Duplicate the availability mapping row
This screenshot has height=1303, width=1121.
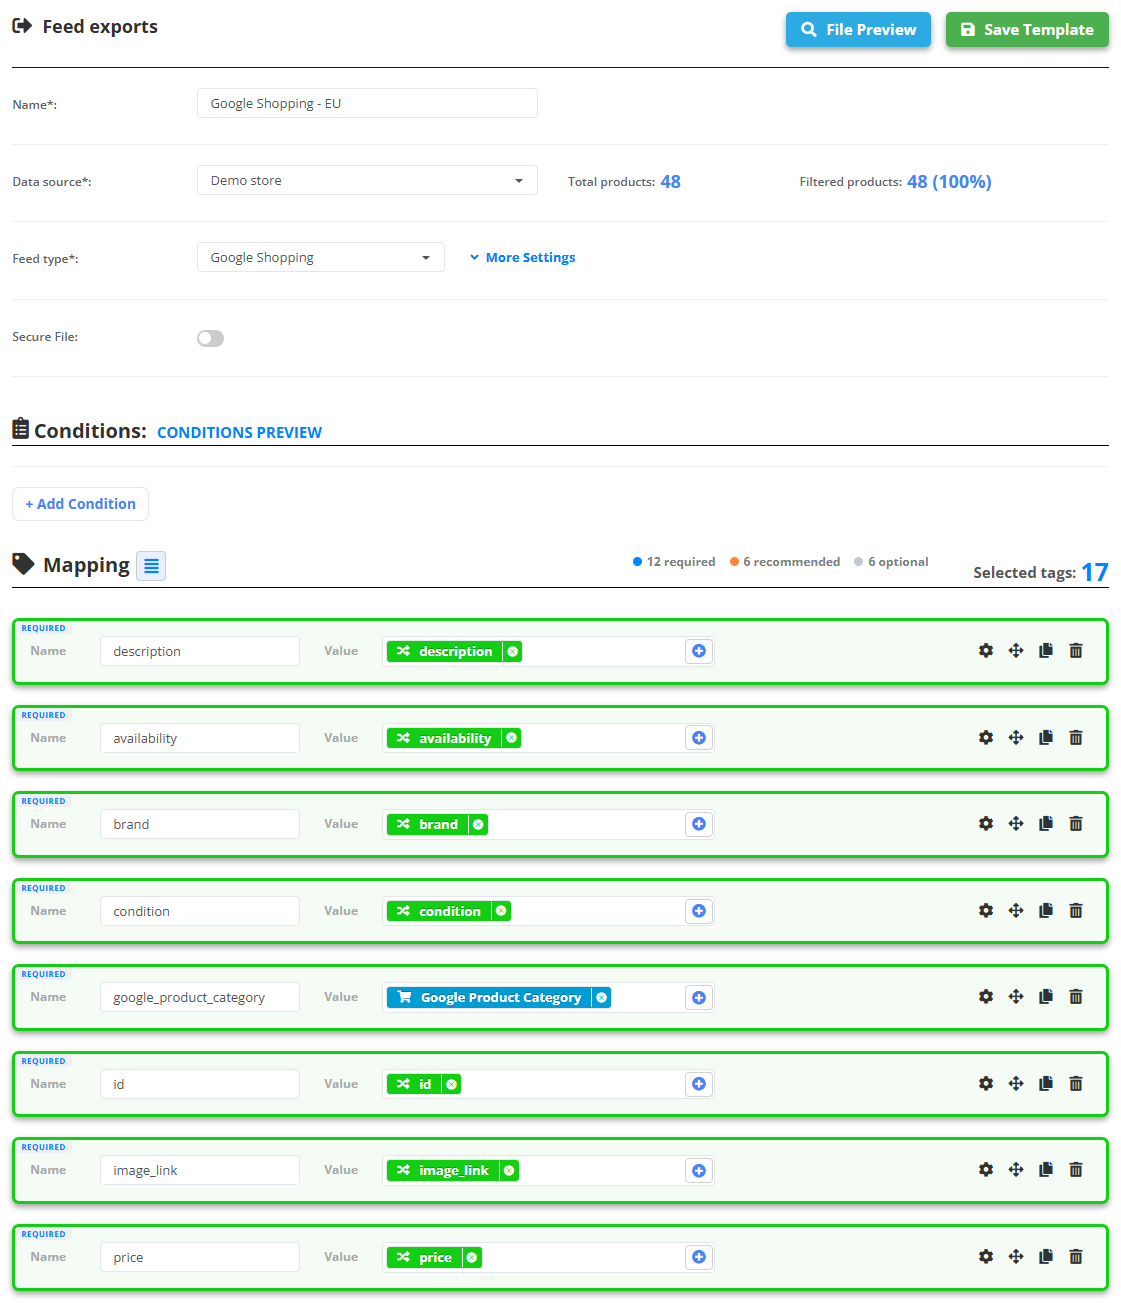click(1046, 738)
